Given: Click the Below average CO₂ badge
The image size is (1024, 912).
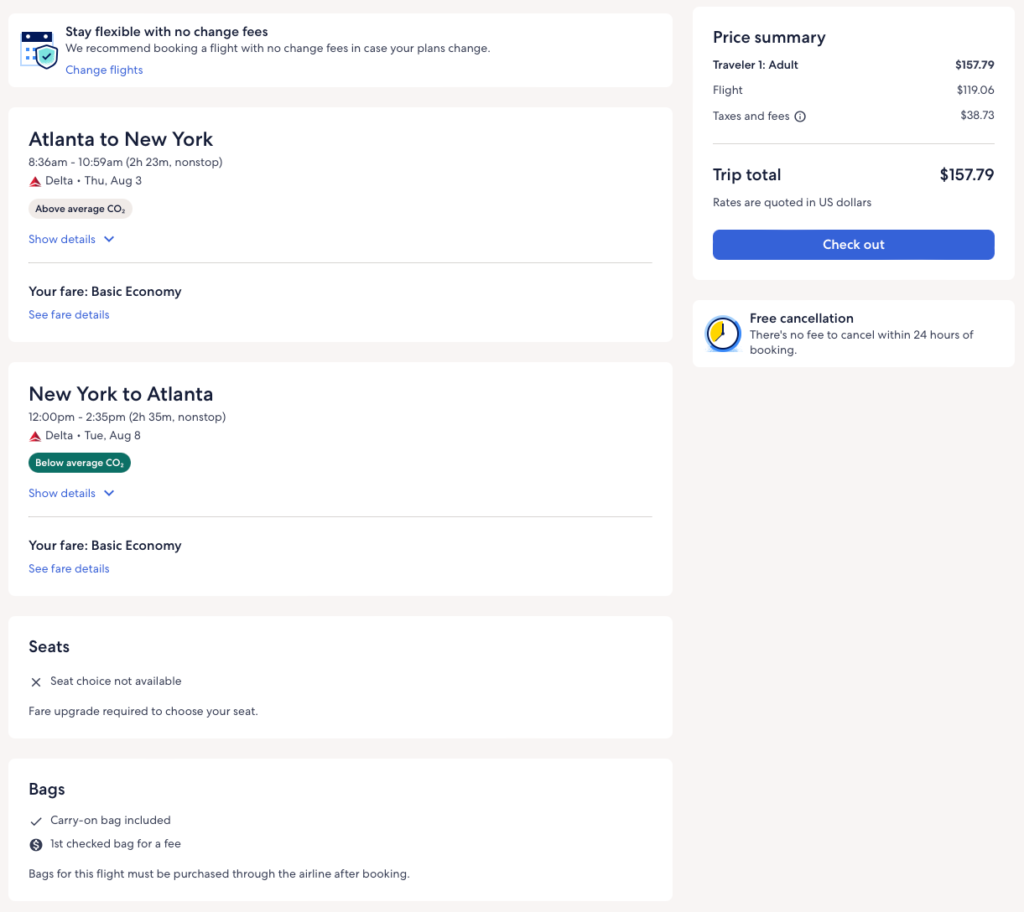Looking at the screenshot, I should pos(80,463).
